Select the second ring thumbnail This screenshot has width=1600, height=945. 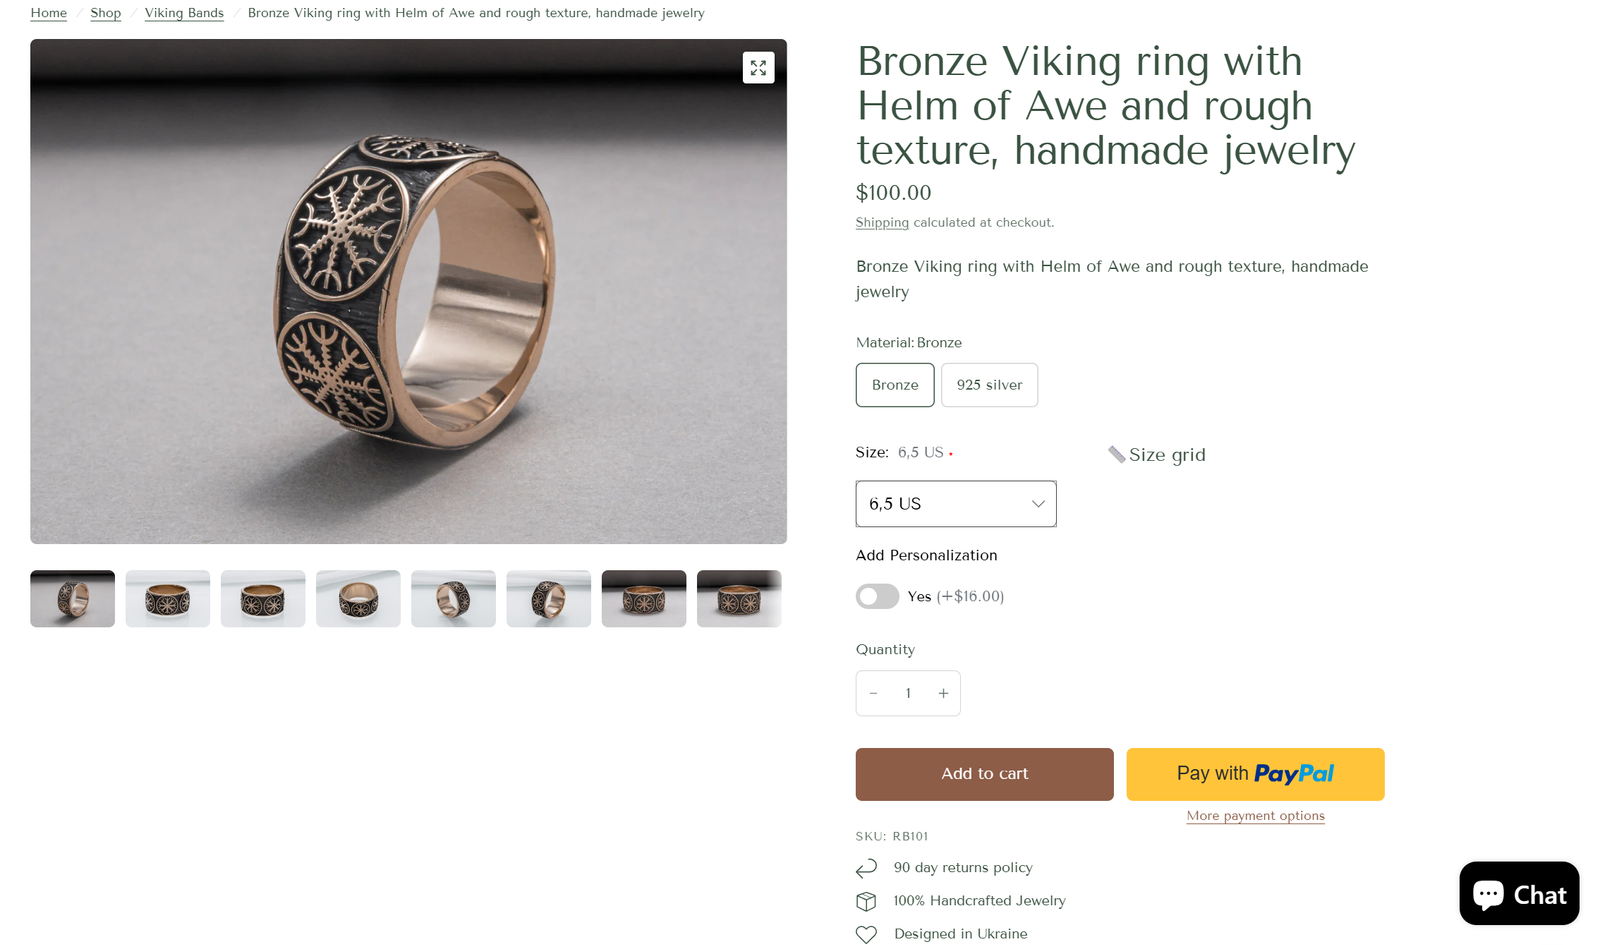168,599
